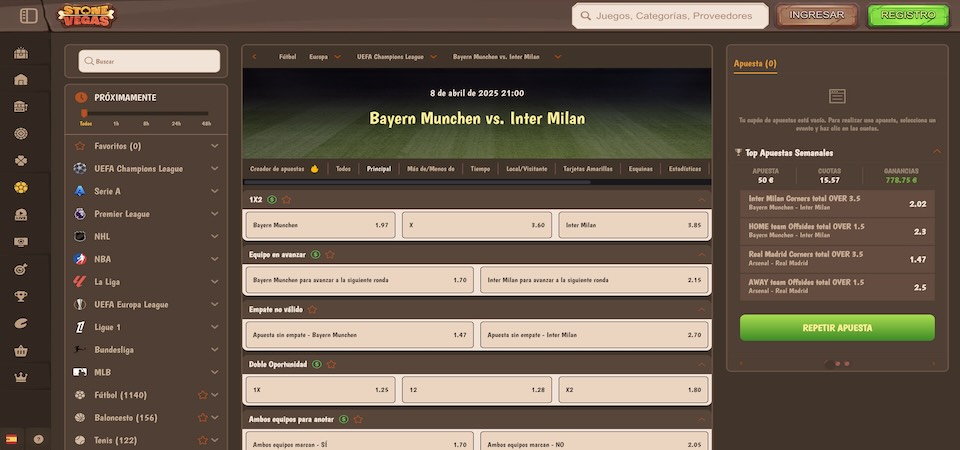Click the Buscar sports search box
This screenshot has width=960, height=450.
tap(149, 61)
